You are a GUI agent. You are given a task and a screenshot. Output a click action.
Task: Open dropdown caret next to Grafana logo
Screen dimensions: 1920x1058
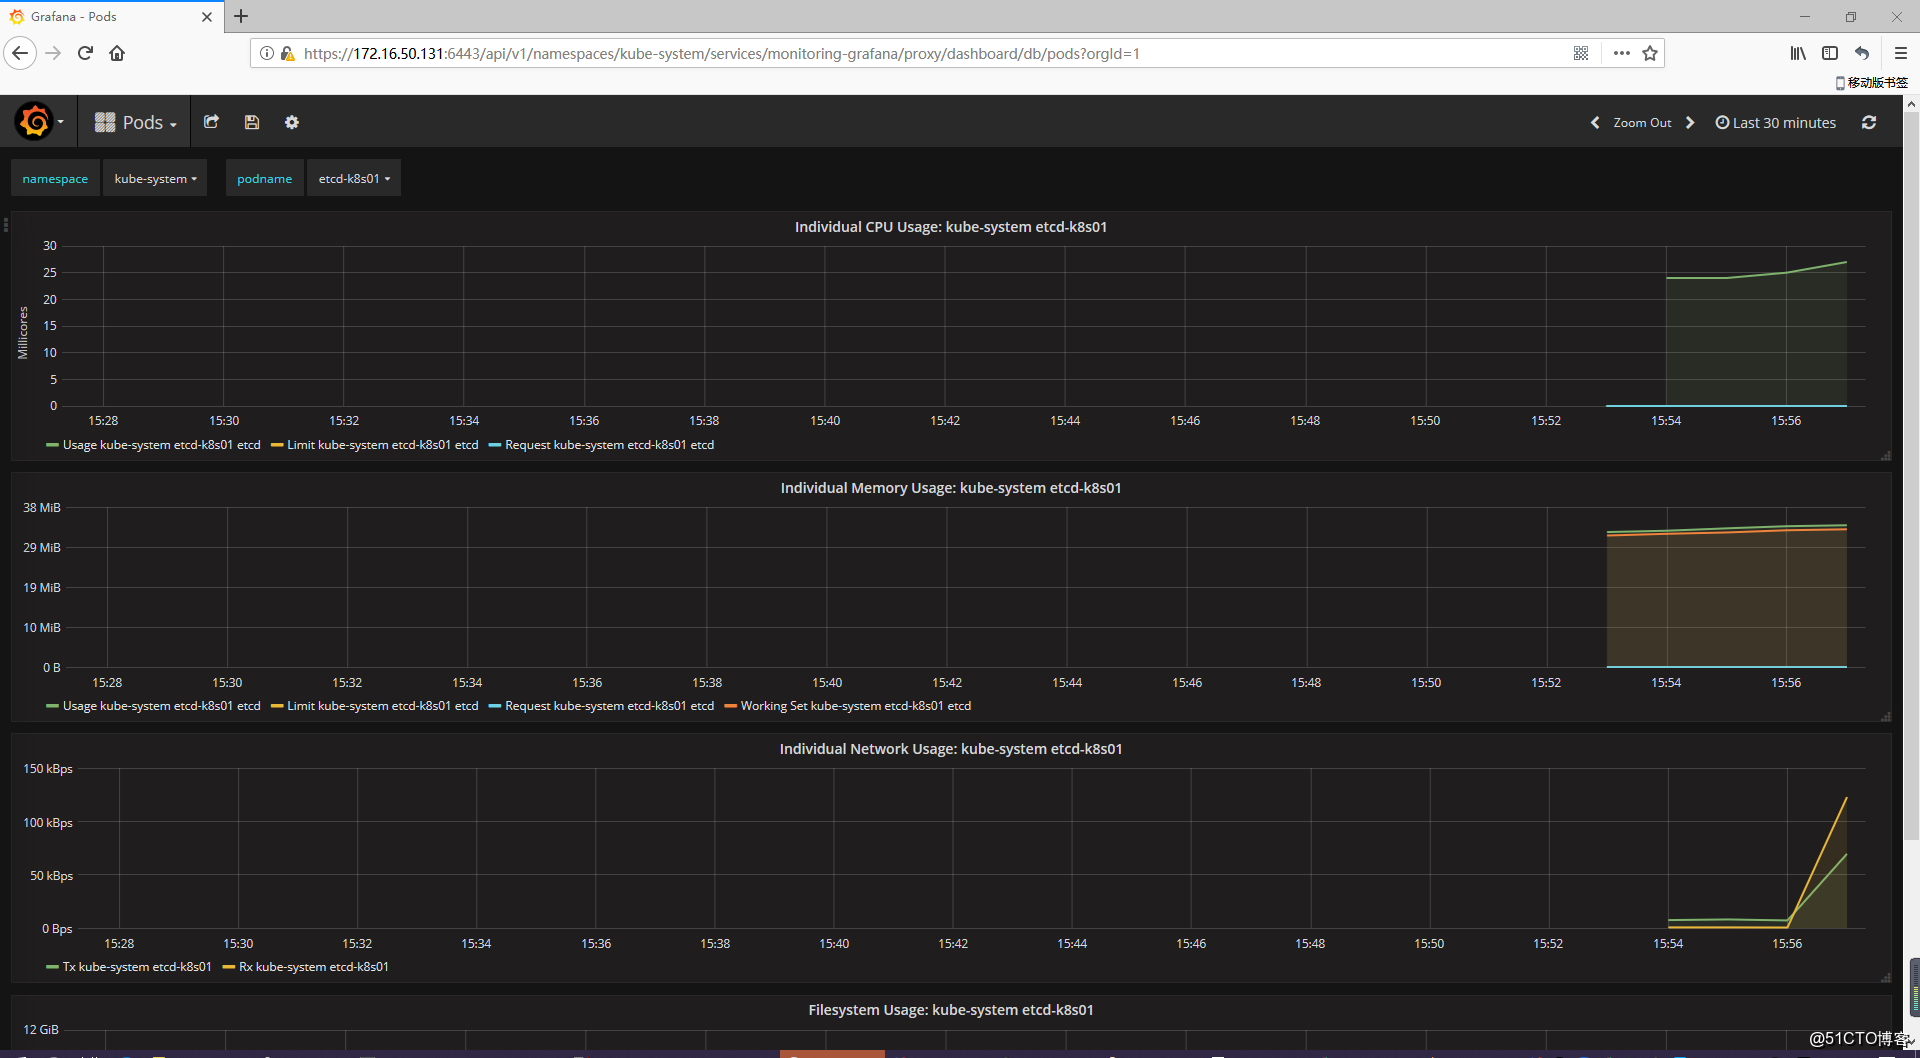(61, 123)
